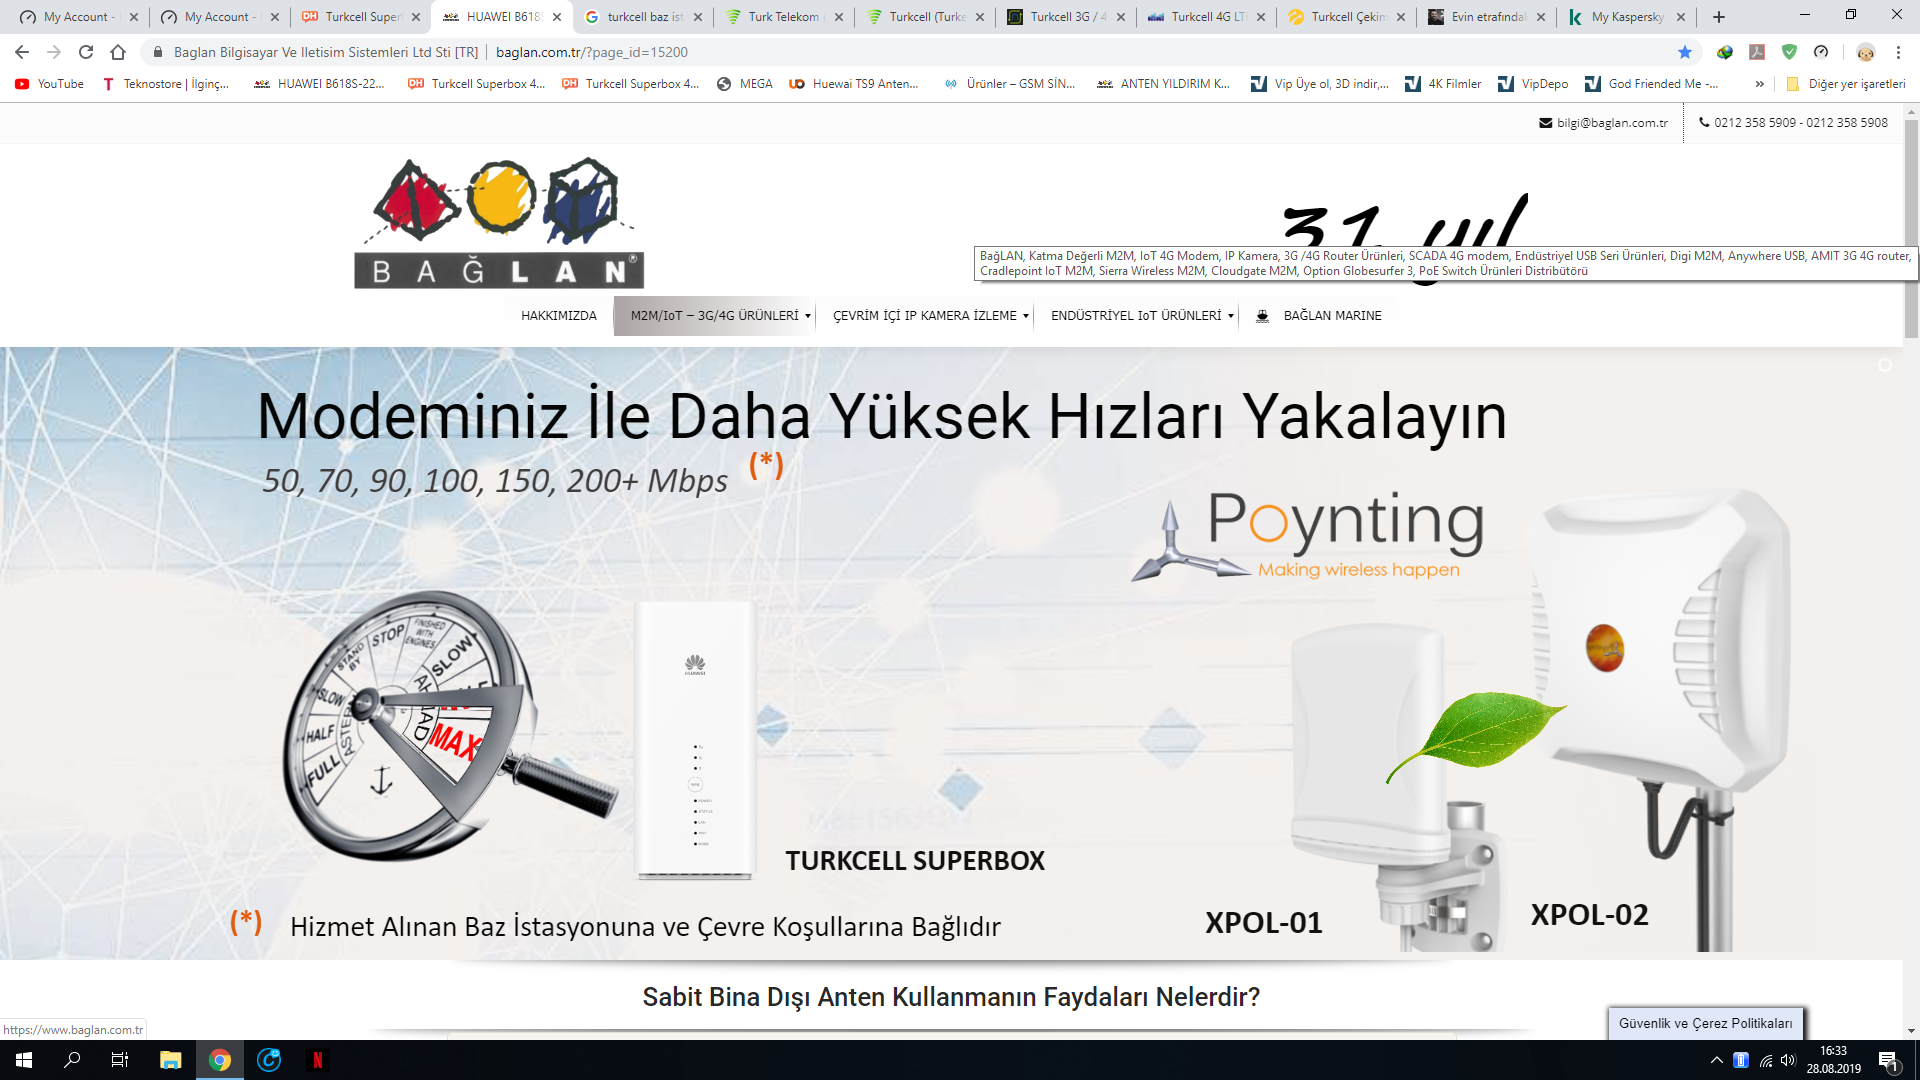The height and width of the screenshot is (1080, 1920).
Task: Open the Windows Start menu
Action: [24, 1060]
